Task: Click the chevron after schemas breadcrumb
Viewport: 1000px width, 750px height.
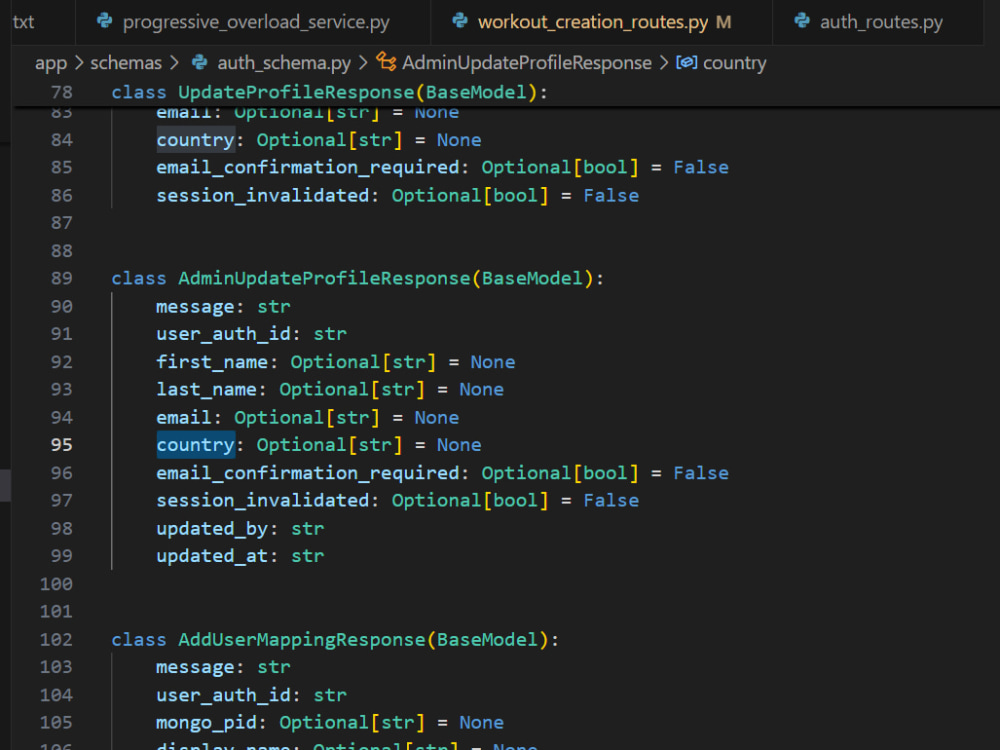Action: pos(174,63)
